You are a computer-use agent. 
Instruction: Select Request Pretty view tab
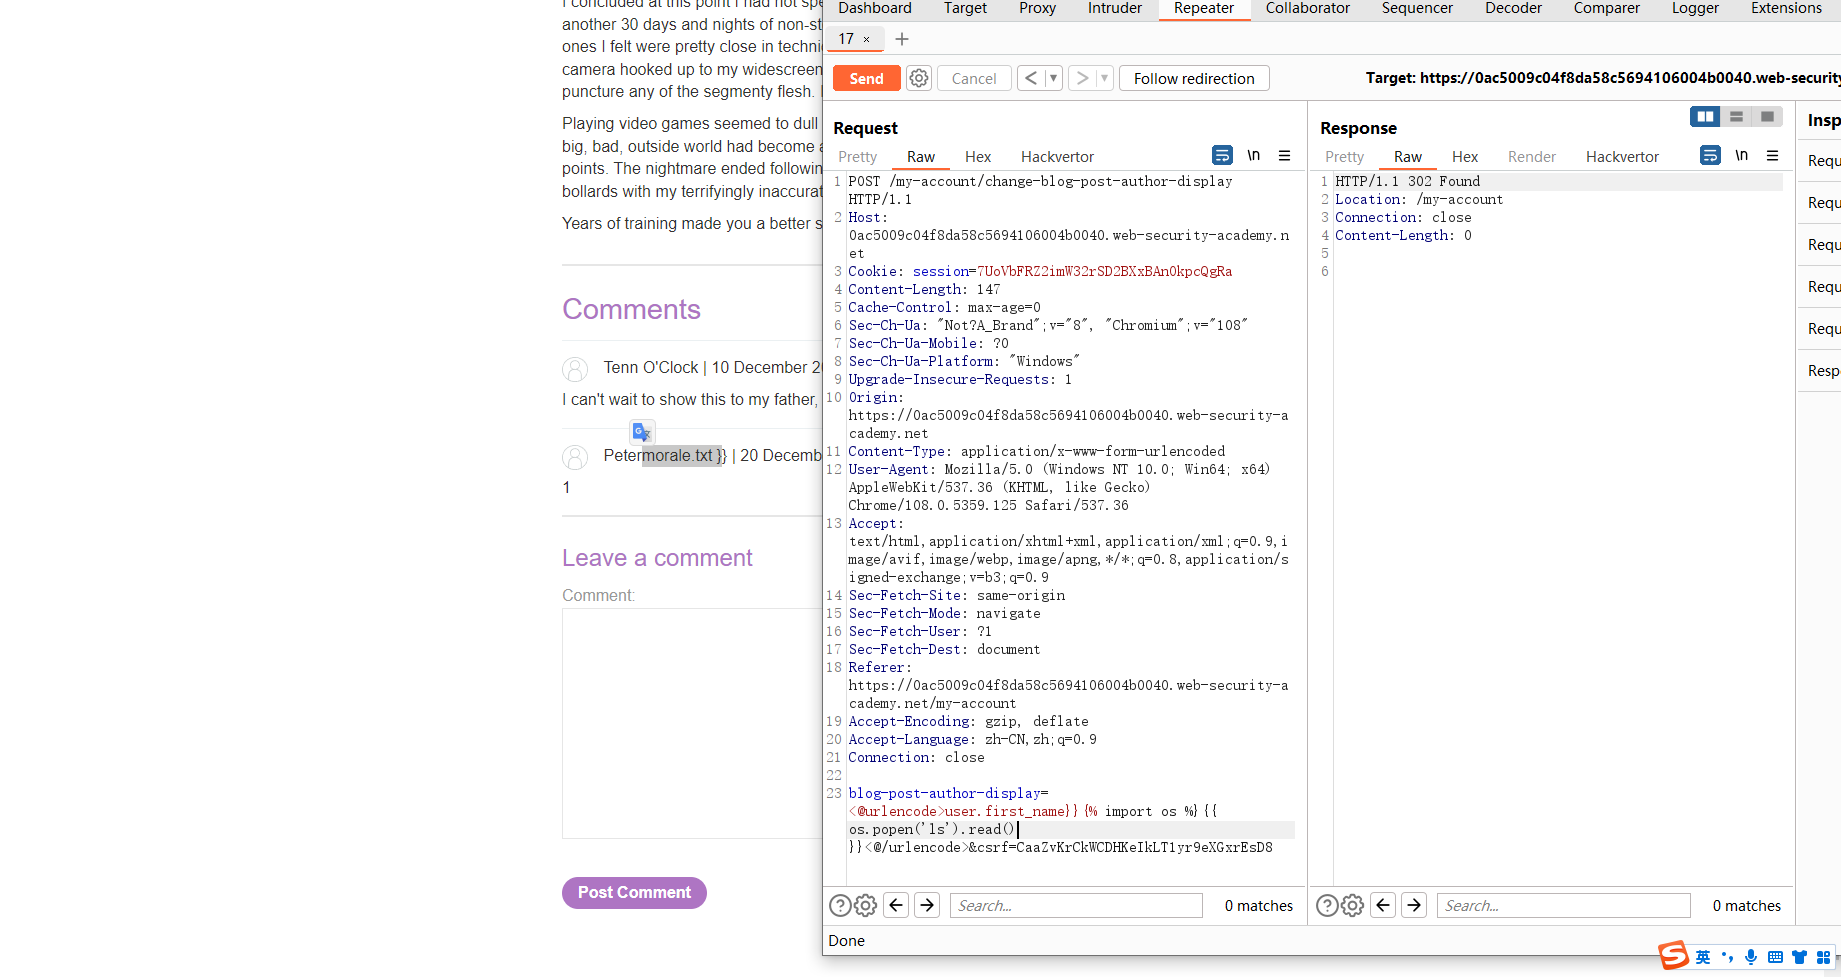[857, 156]
